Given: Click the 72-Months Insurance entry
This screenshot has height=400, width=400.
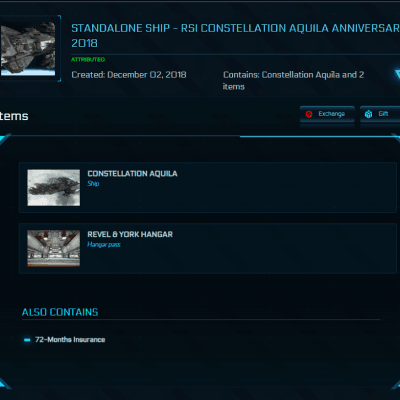Looking at the screenshot, I should (70, 340).
